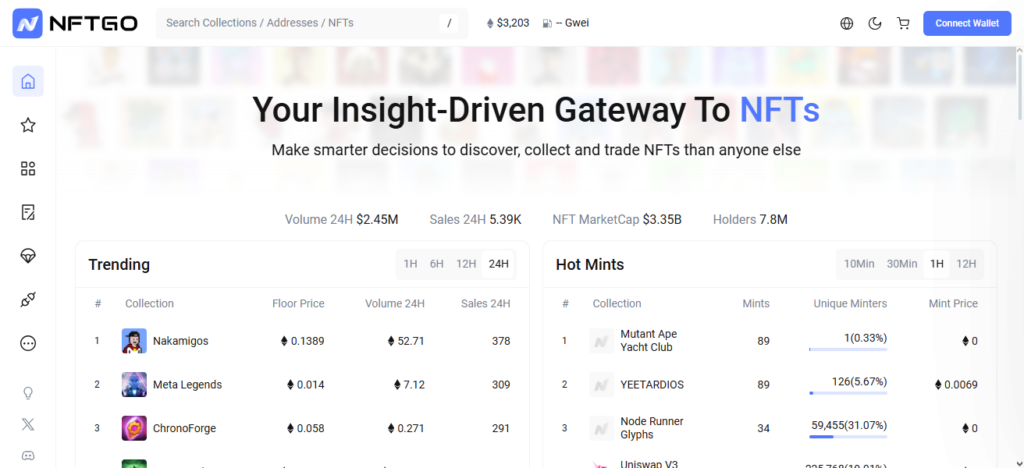
Task: Click the Mutant Ape Yacht Club placeholder icon
Action: click(601, 341)
